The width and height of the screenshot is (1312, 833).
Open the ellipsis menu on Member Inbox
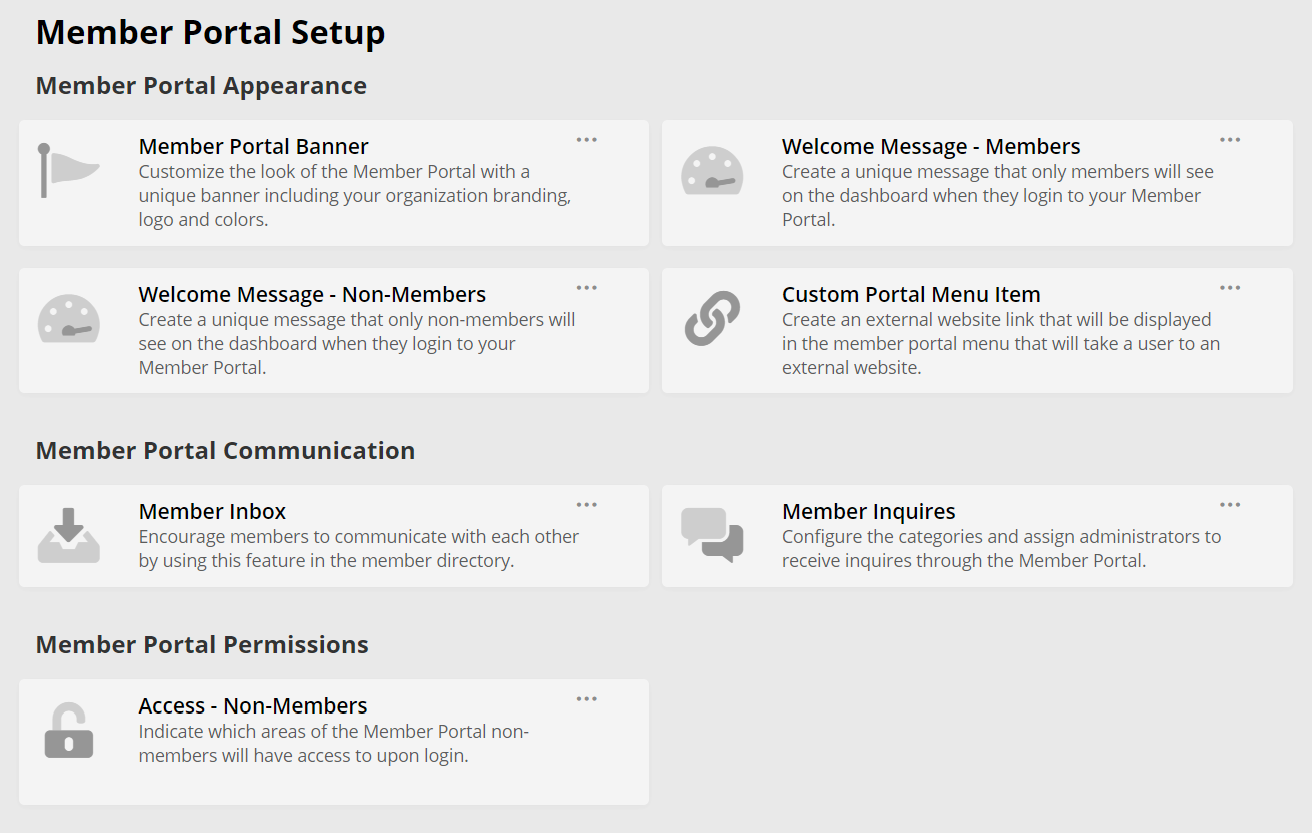pos(586,504)
